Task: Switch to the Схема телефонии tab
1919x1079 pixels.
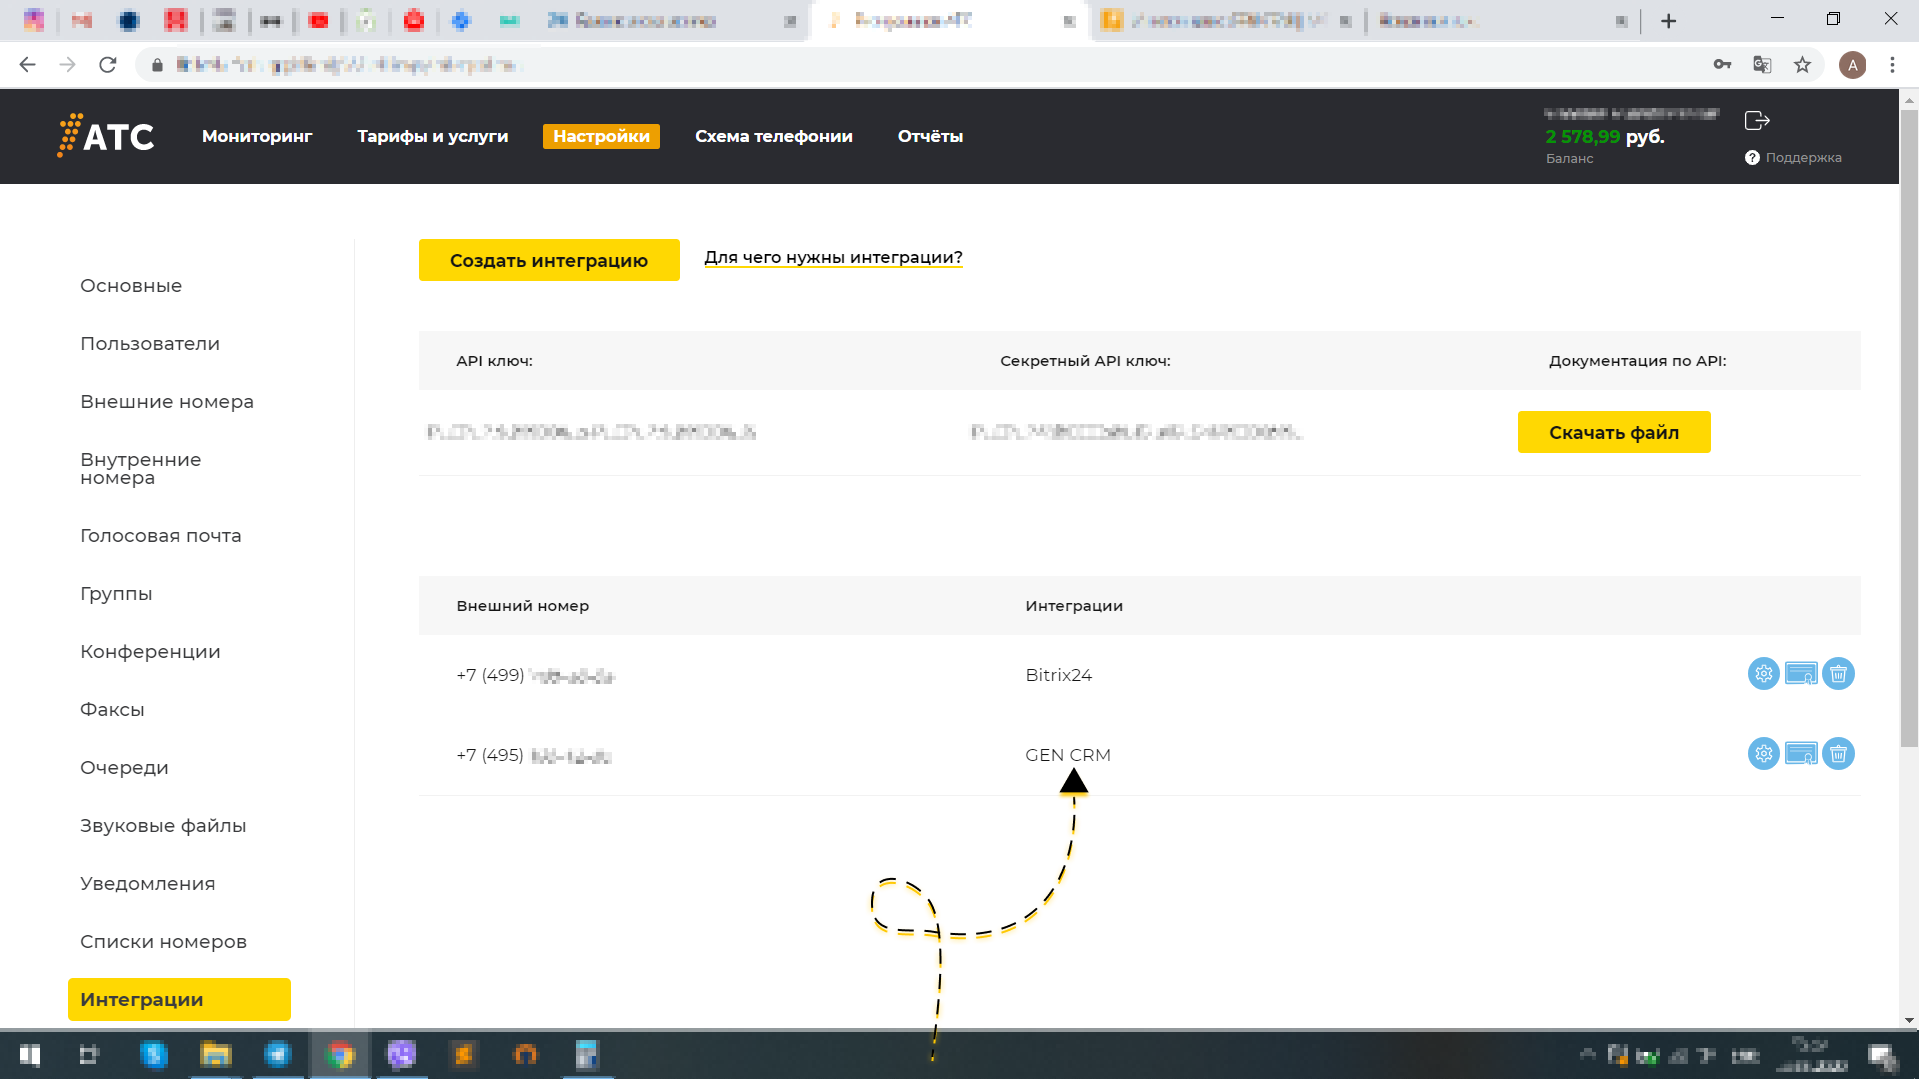Action: click(773, 136)
